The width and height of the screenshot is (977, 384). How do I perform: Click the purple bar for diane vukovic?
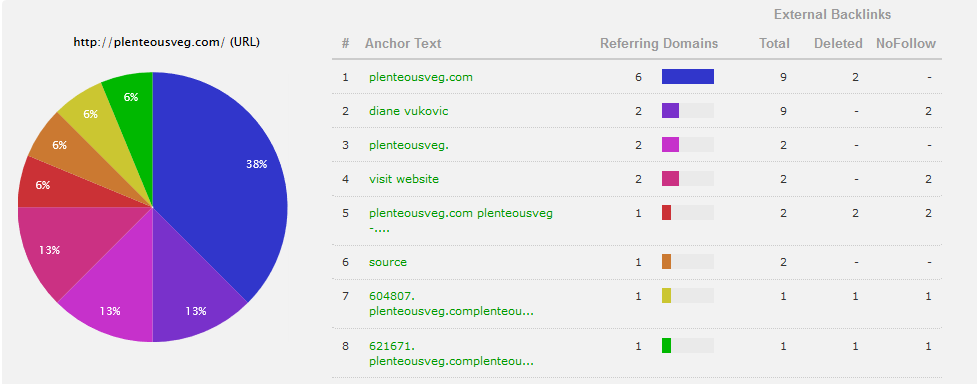(x=670, y=111)
